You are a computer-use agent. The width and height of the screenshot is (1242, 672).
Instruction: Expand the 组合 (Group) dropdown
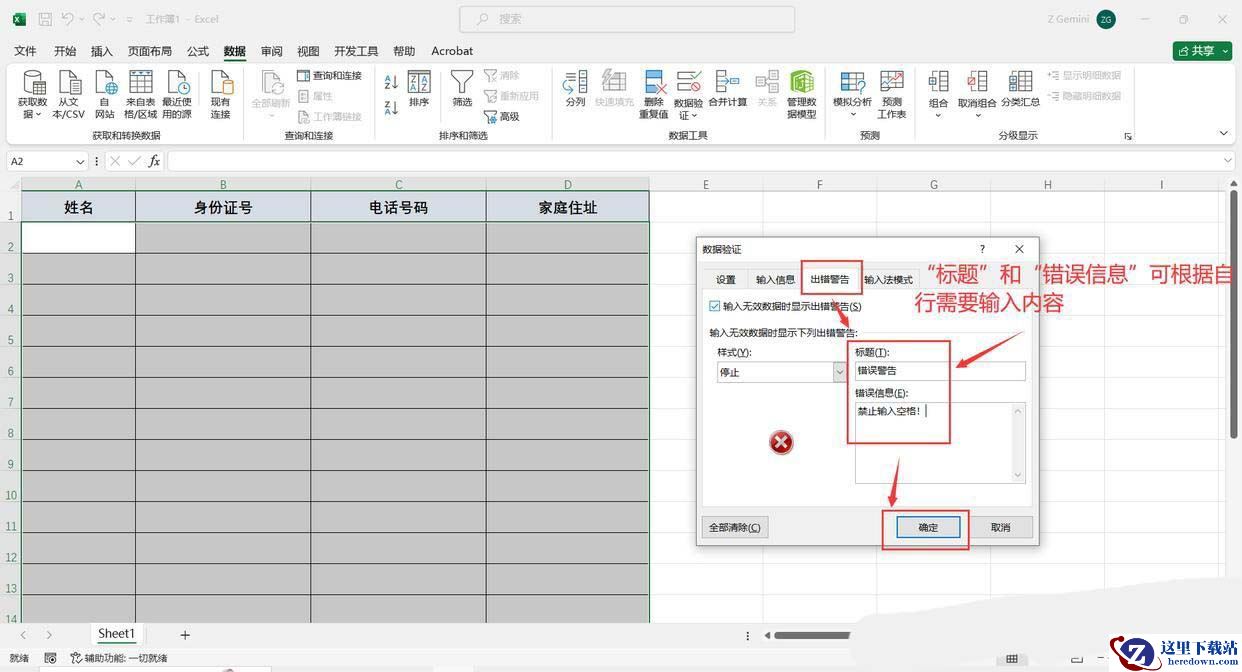pyautogui.click(x=938, y=114)
